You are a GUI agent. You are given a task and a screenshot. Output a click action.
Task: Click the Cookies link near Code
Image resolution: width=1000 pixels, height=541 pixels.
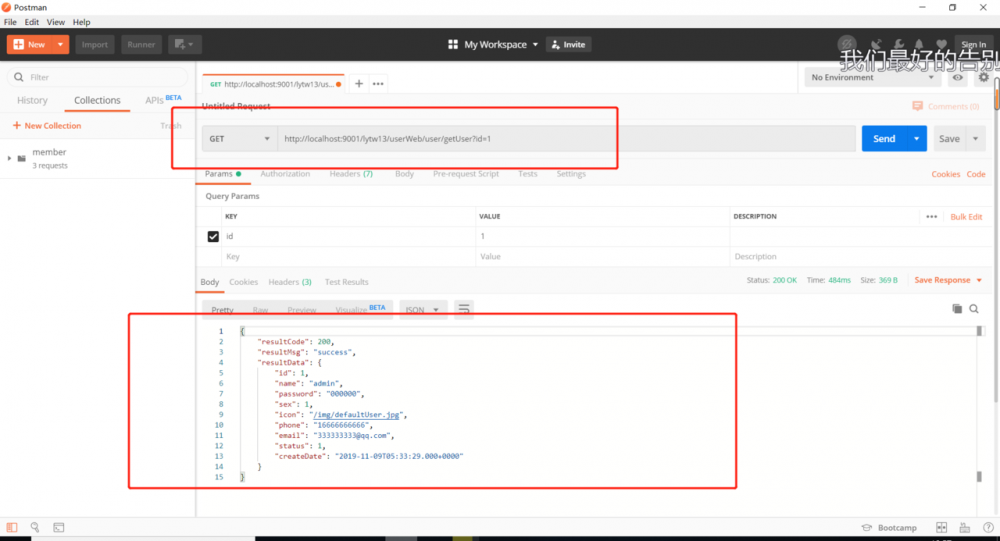[945, 174]
